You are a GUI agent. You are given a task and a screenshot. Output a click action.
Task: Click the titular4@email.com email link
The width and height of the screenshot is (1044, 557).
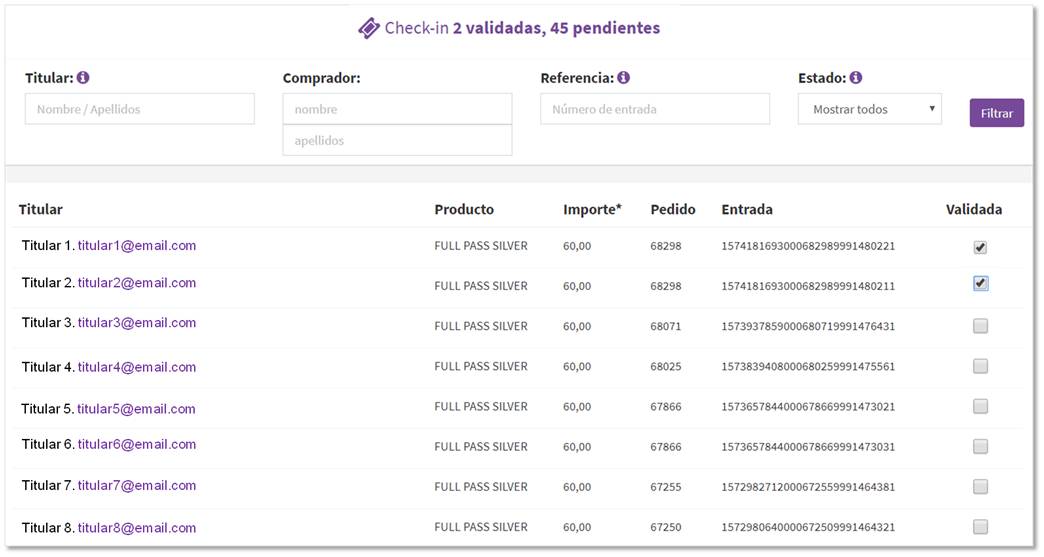point(137,367)
